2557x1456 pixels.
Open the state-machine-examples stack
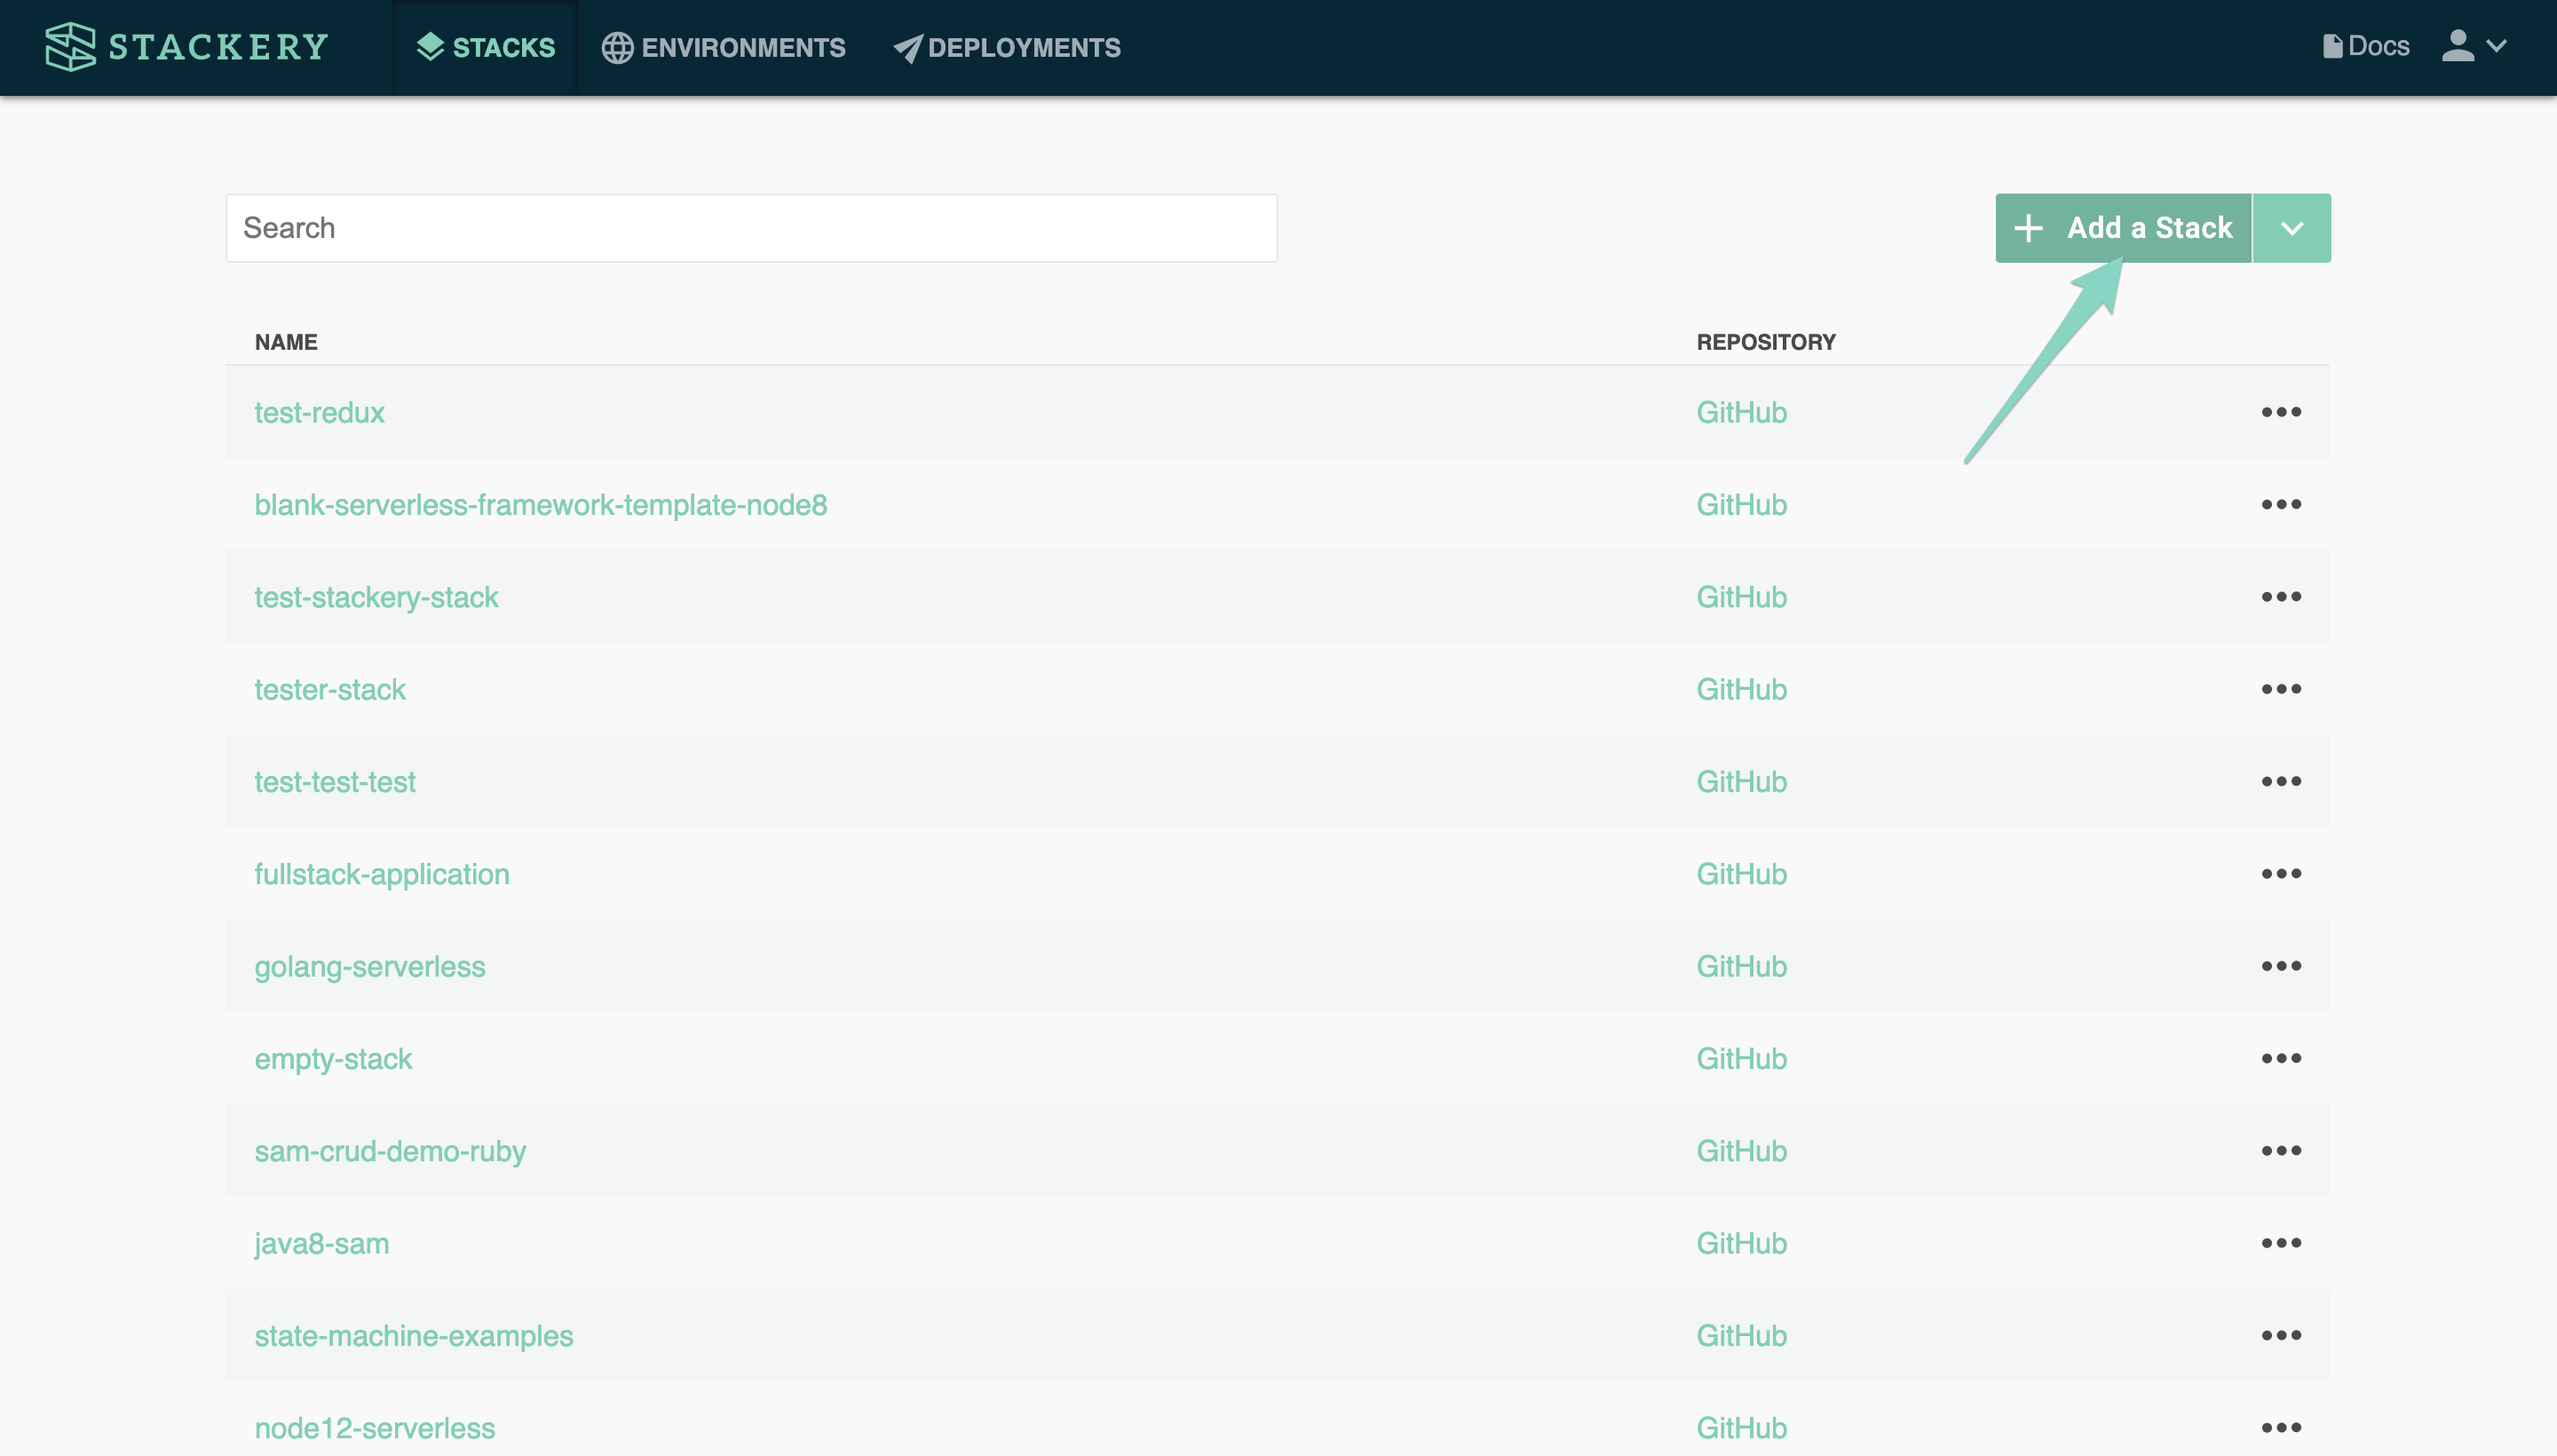[413, 1336]
